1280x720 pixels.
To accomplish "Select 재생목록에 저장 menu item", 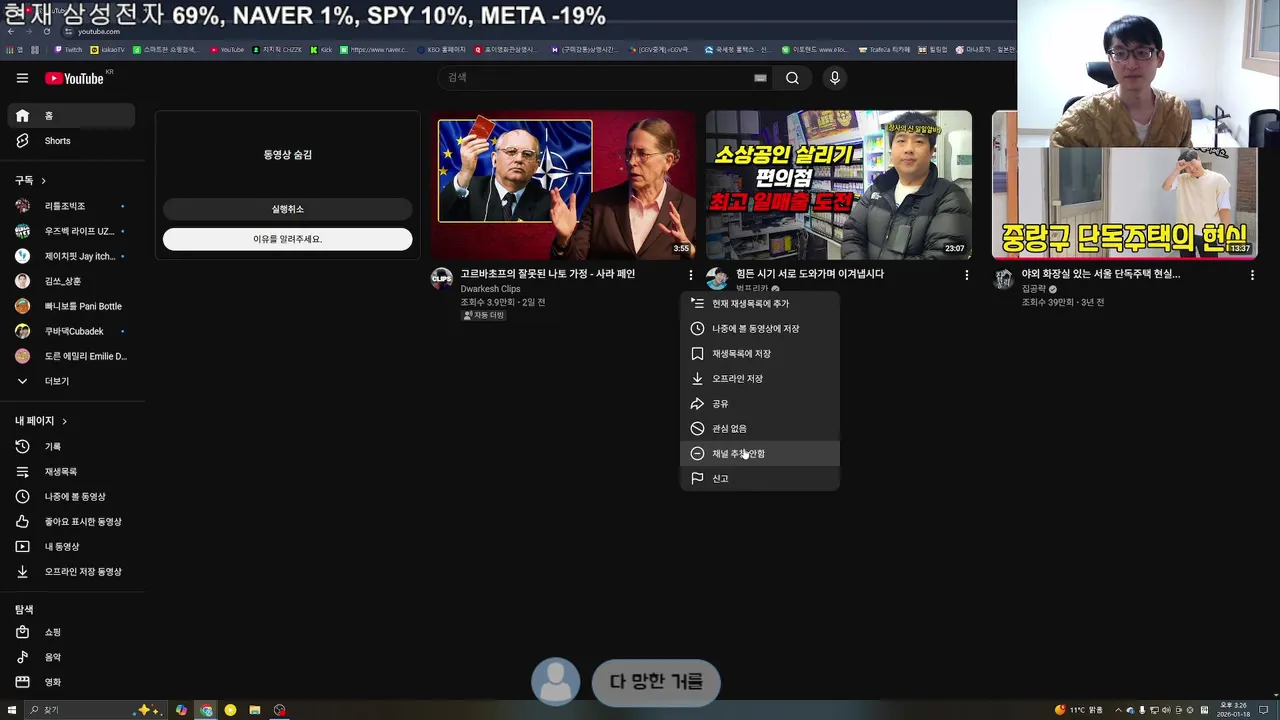I will pos(760,354).
